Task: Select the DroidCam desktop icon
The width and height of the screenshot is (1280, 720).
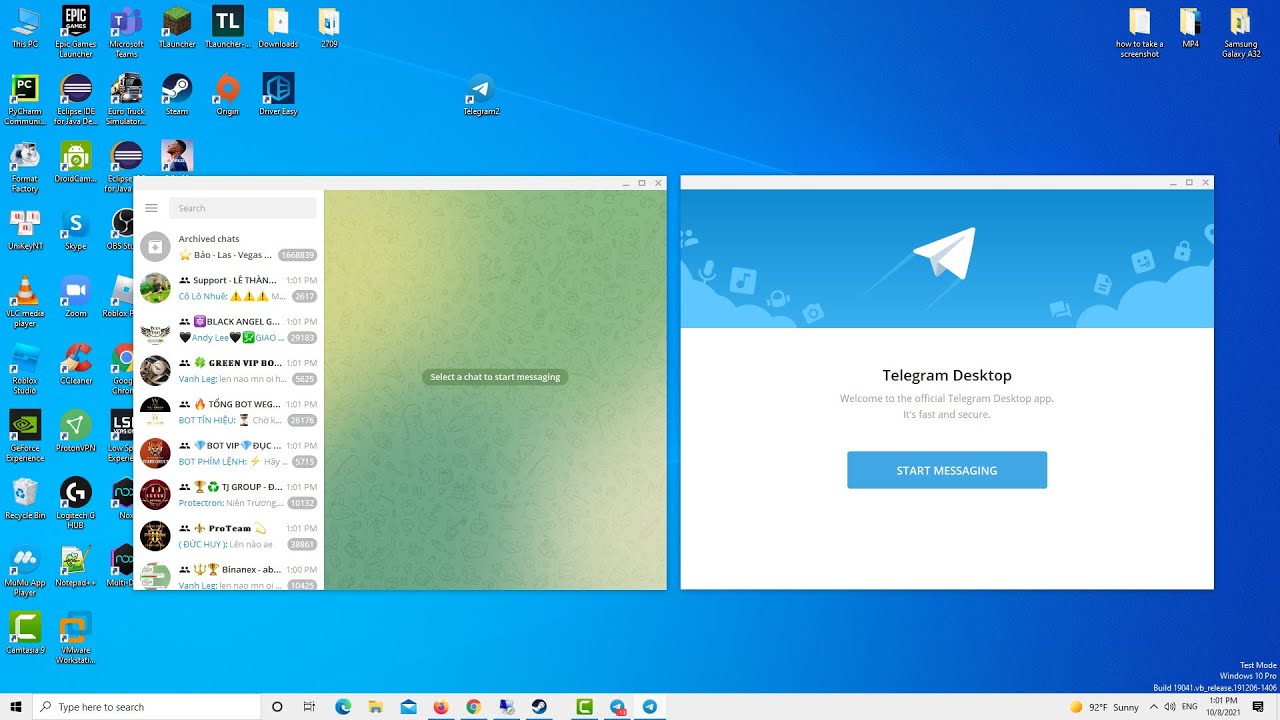Action: pyautogui.click(x=76, y=162)
